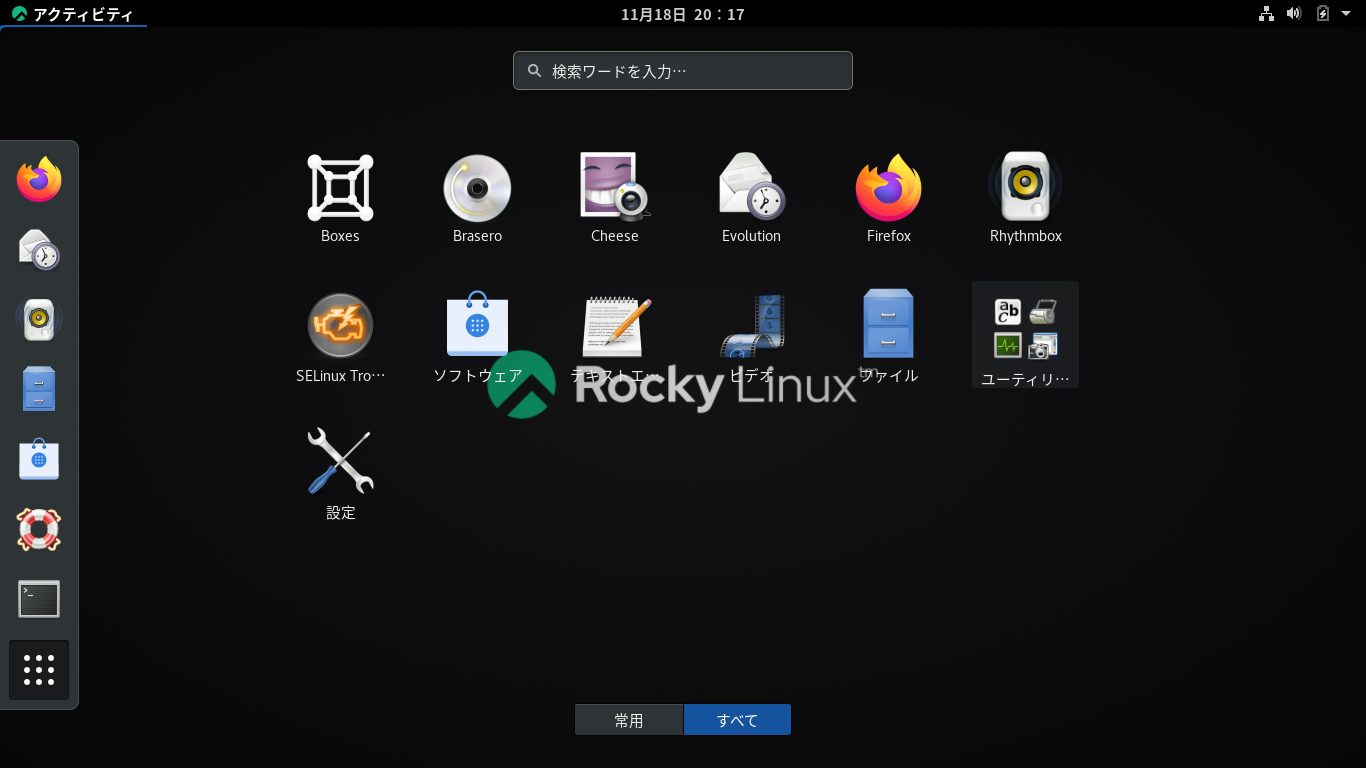Viewport: 1366px width, 768px height.
Task: Toggle the Show Applications grid button
Action: (39, 670)
